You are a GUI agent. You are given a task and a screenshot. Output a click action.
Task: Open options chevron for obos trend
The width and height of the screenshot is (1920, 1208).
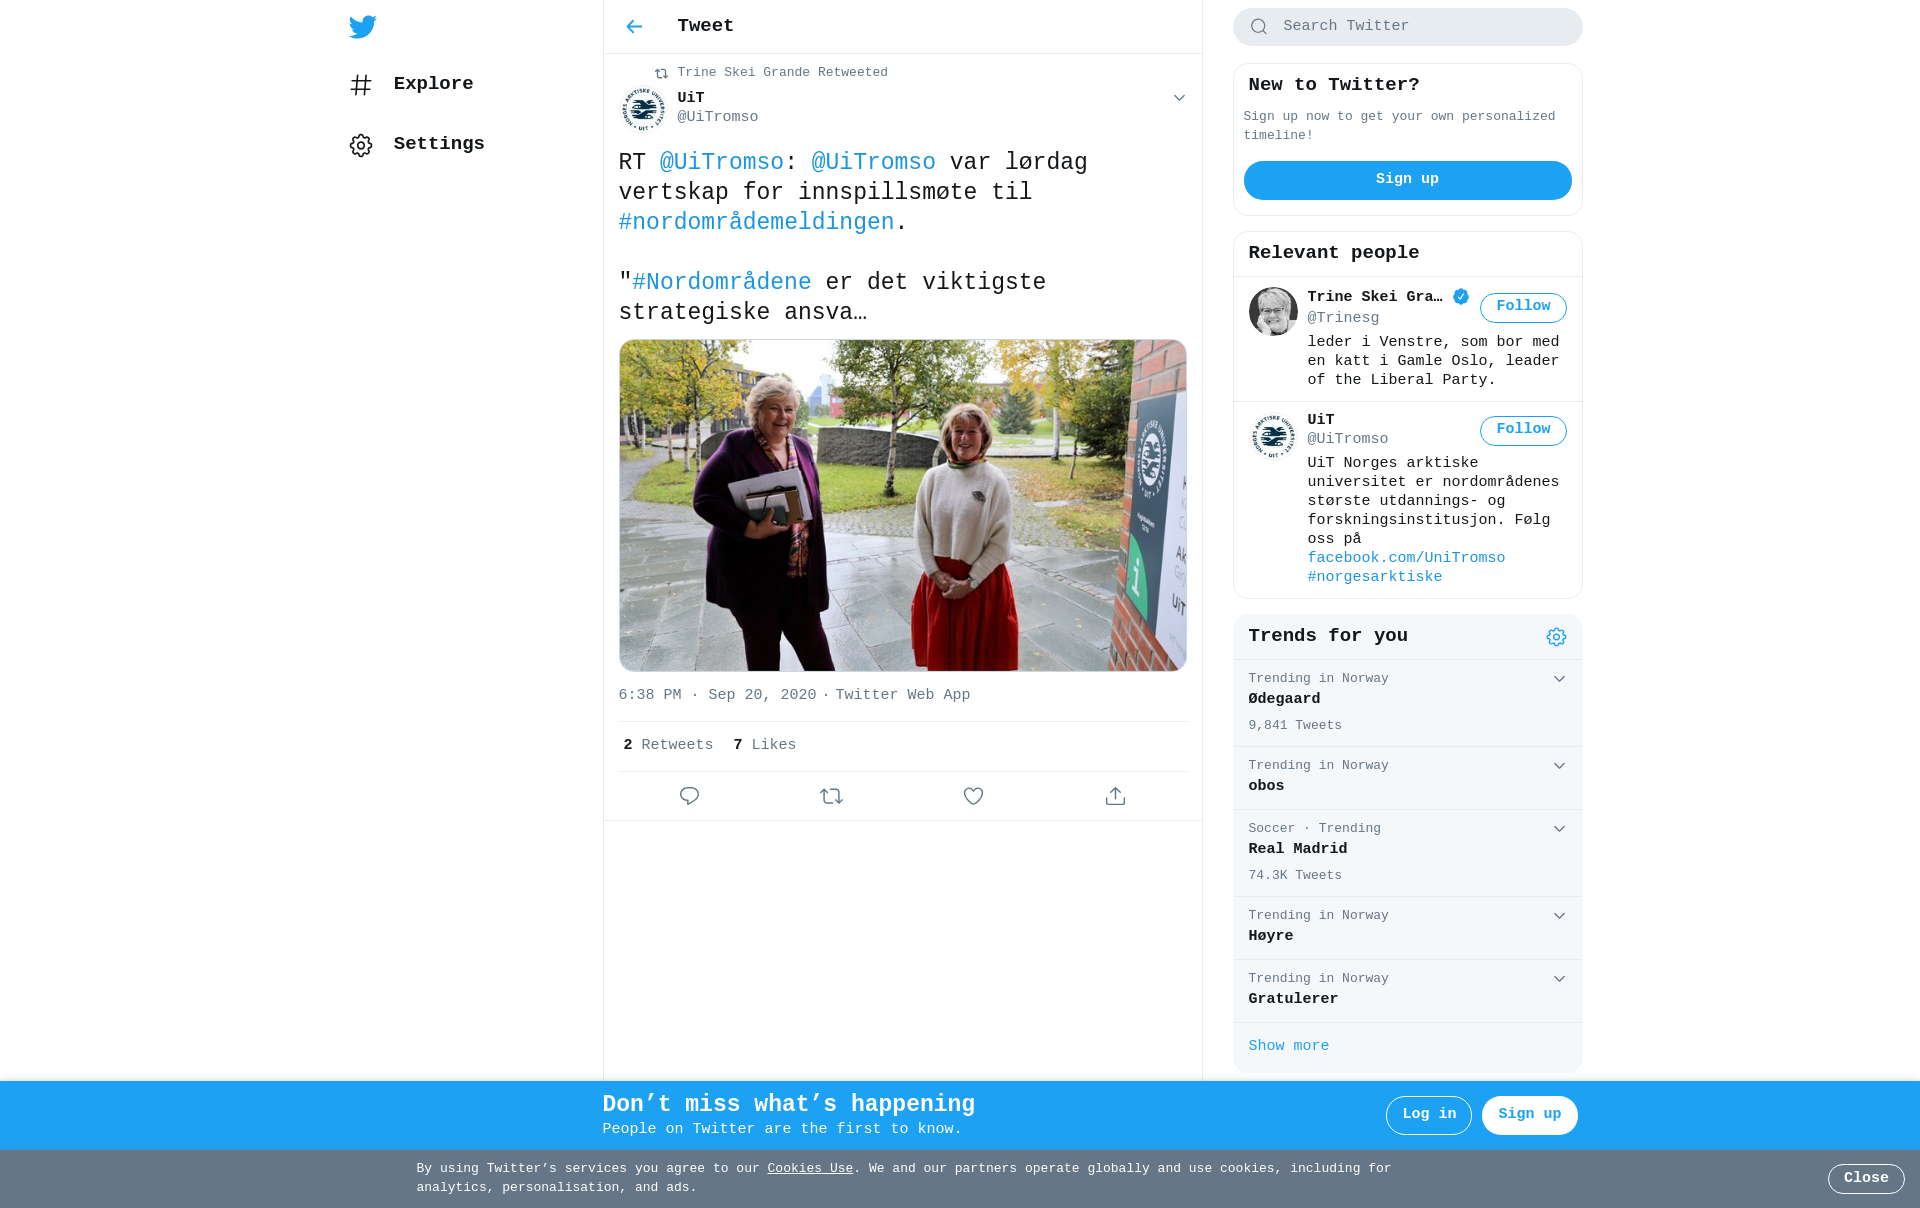1559,766
